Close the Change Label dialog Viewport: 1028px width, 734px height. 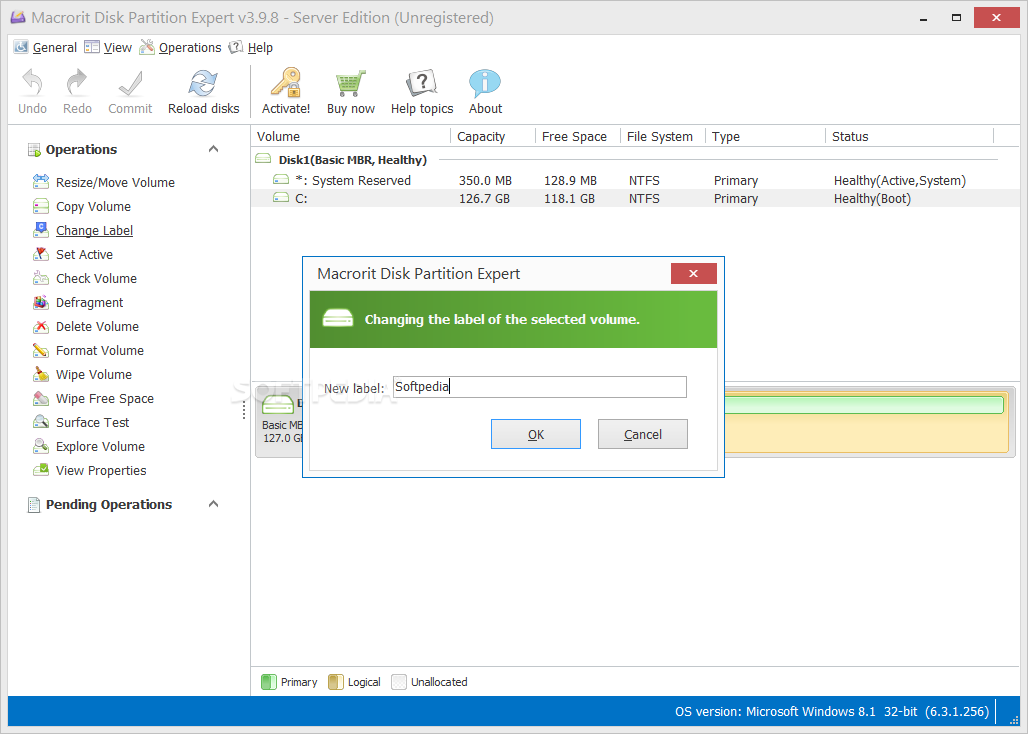[694, 273]
